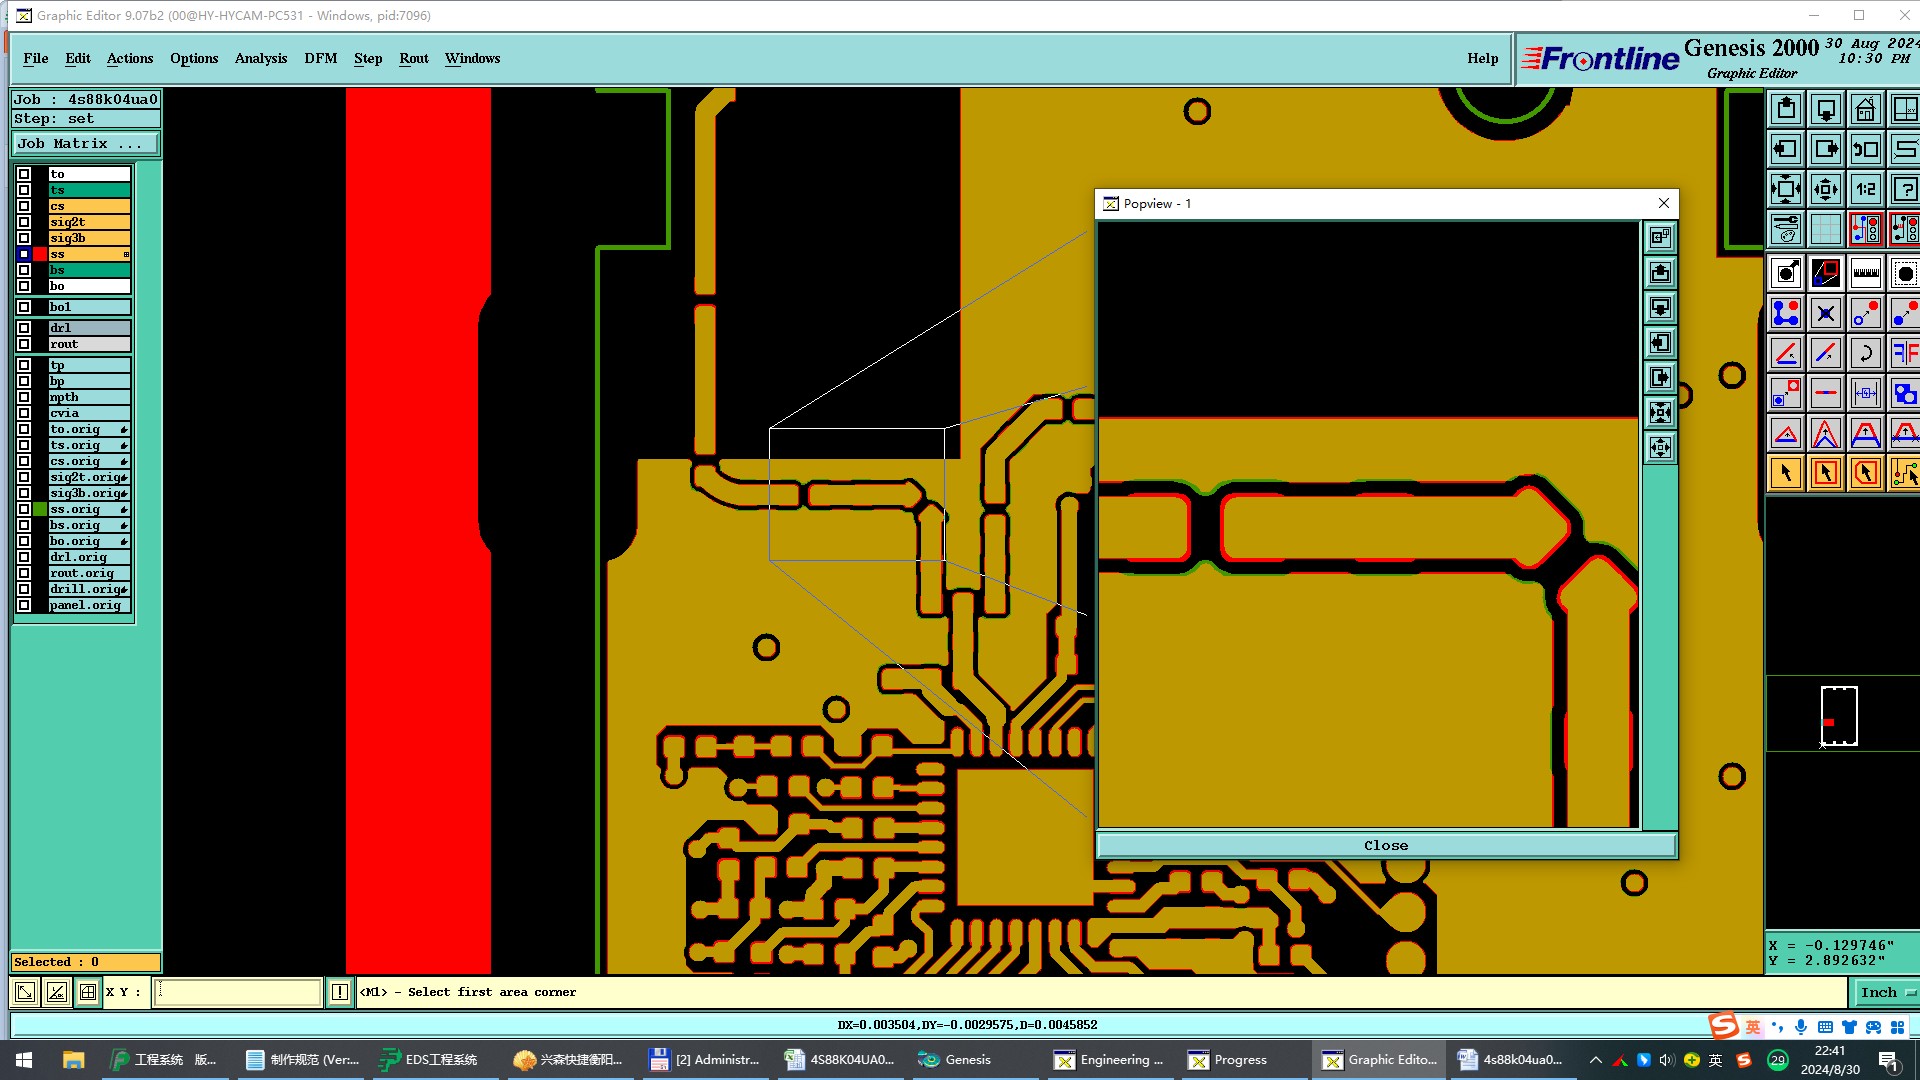Click the Close button in Popview
1920x1080 pixels.
1385,845
